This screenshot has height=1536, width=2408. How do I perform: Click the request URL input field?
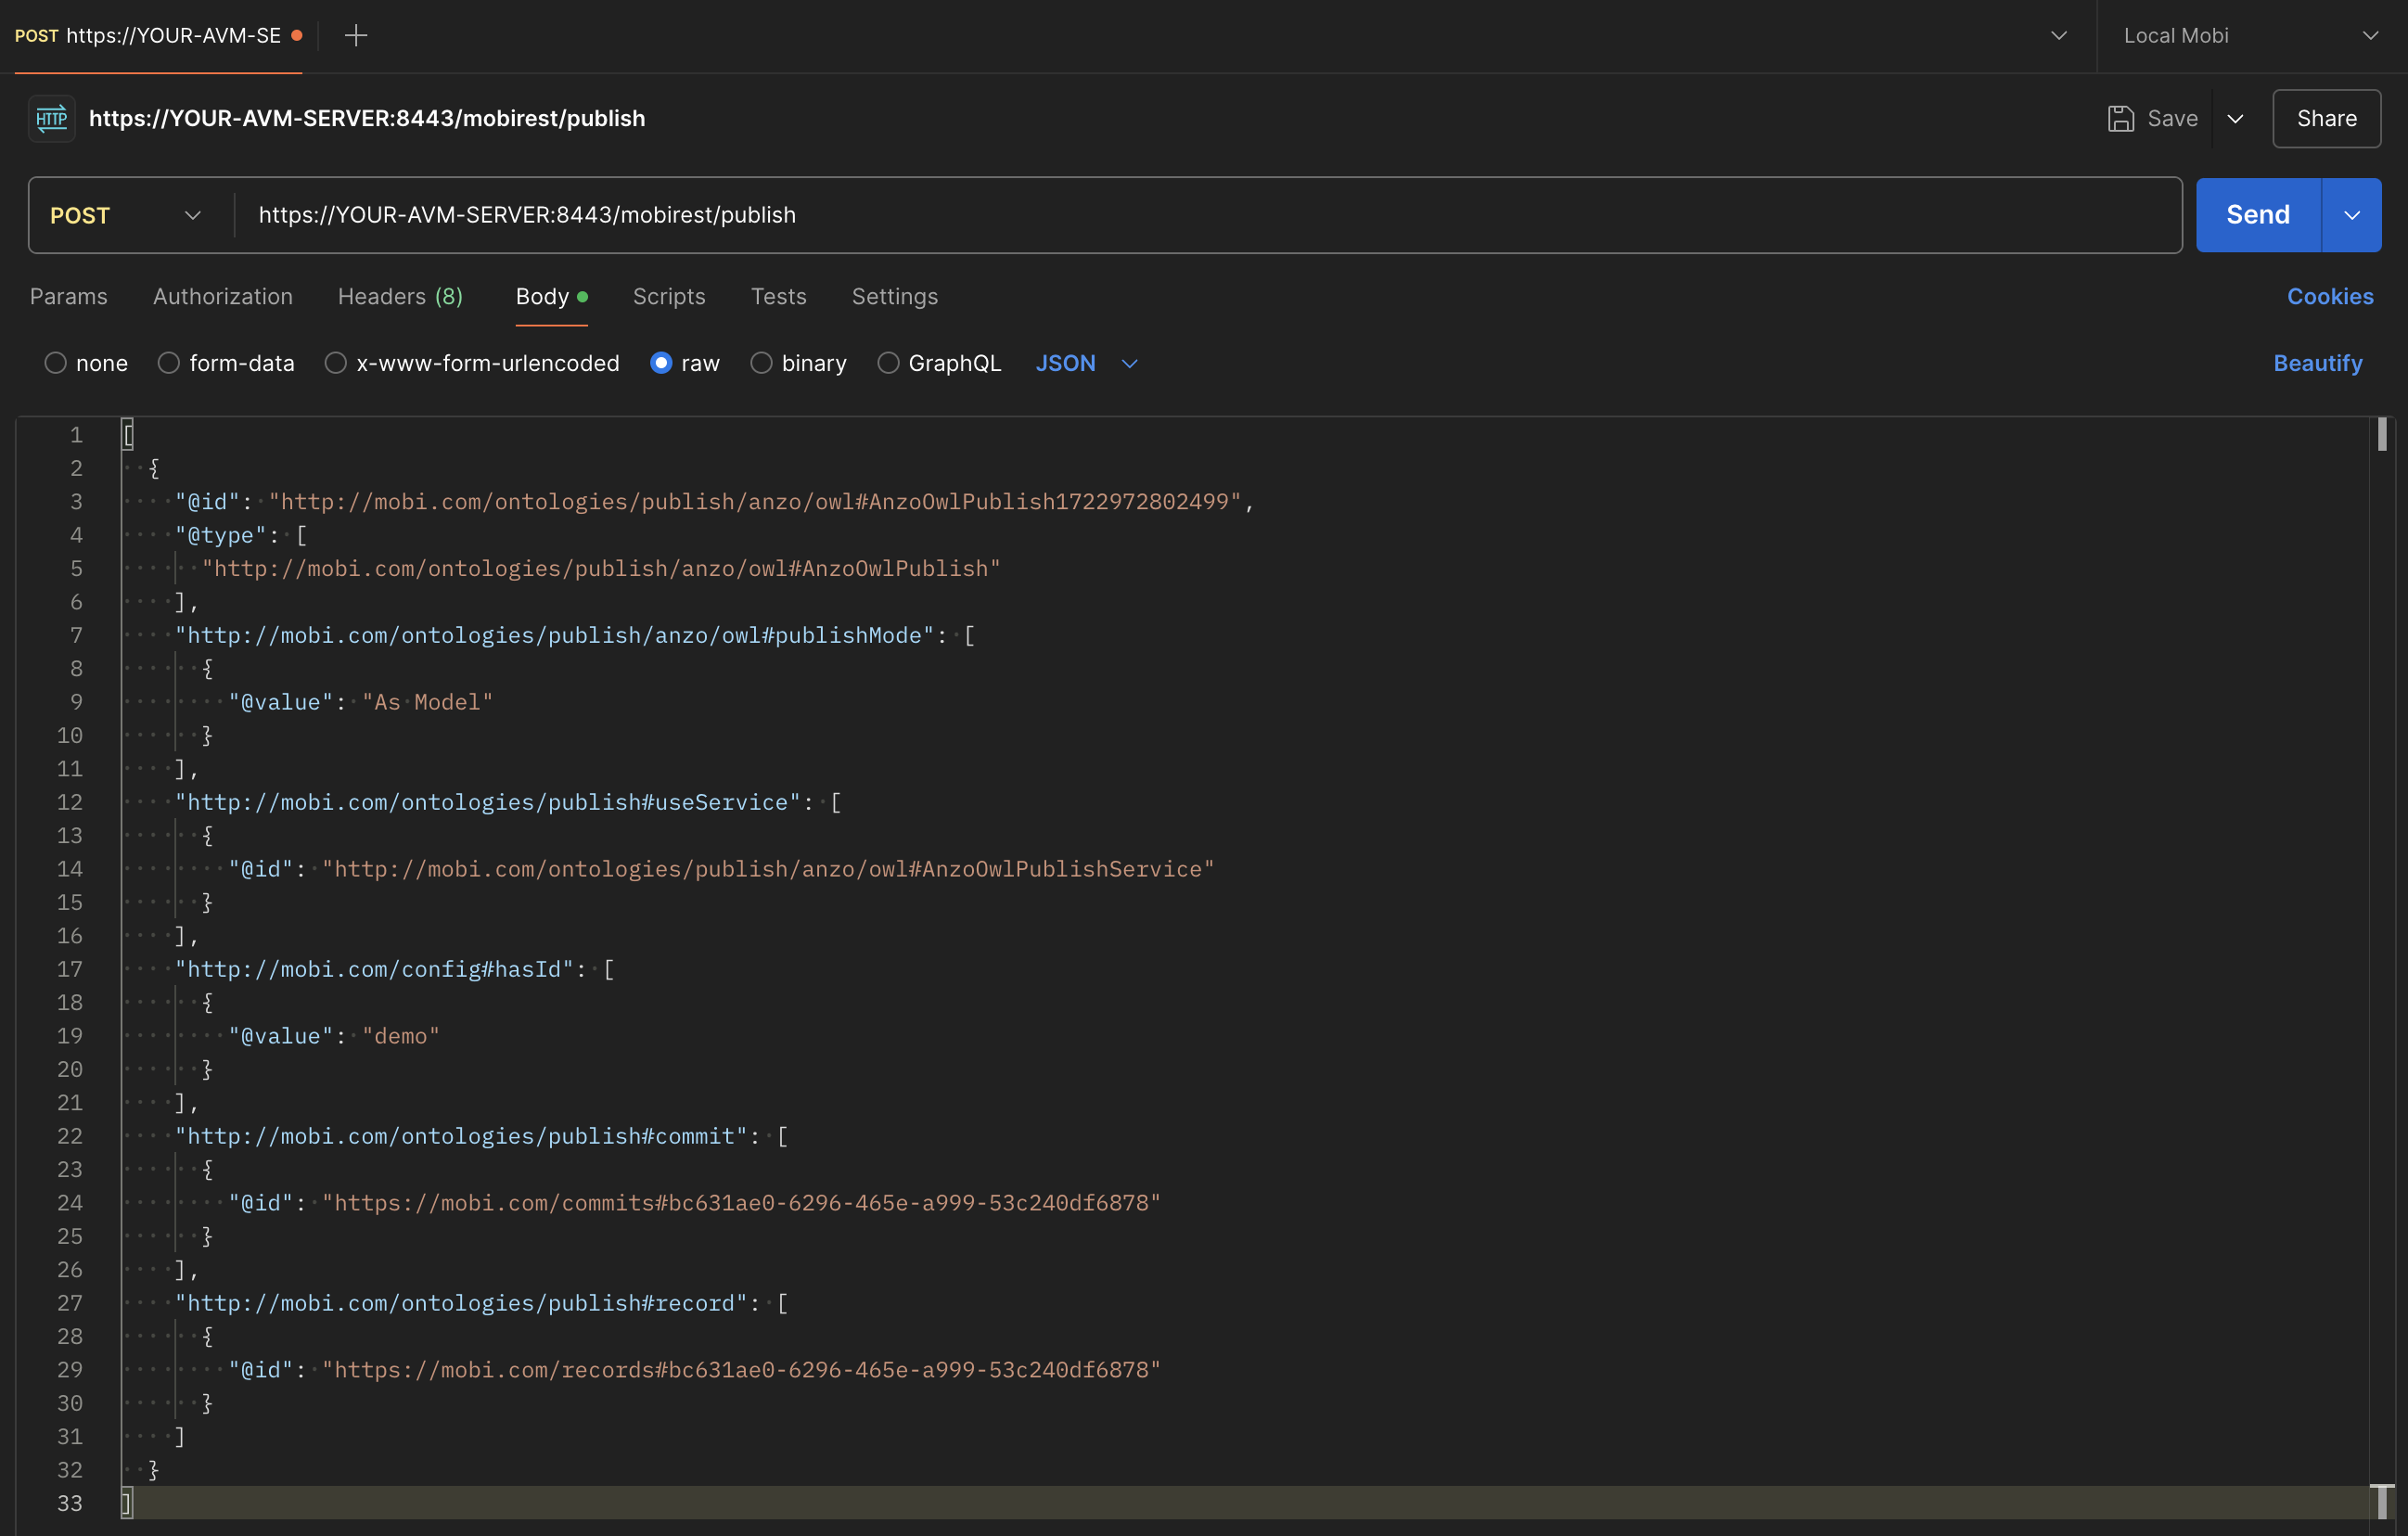coord(1207,215)
